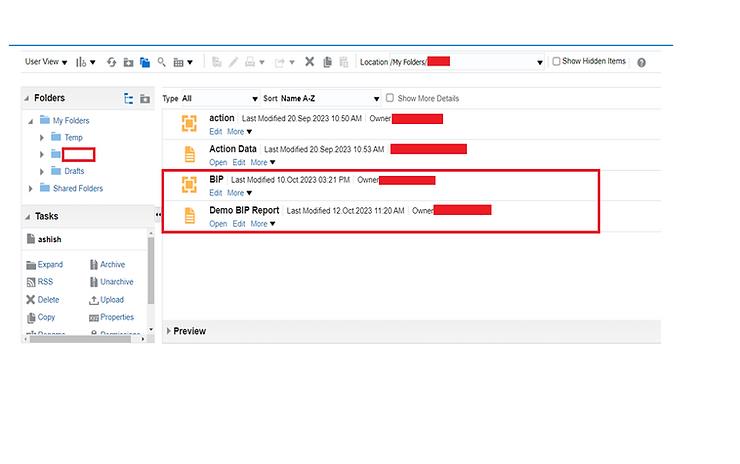Click Upload in Tasks panel
The image size is (740, 464).
(x=106, y=300)
